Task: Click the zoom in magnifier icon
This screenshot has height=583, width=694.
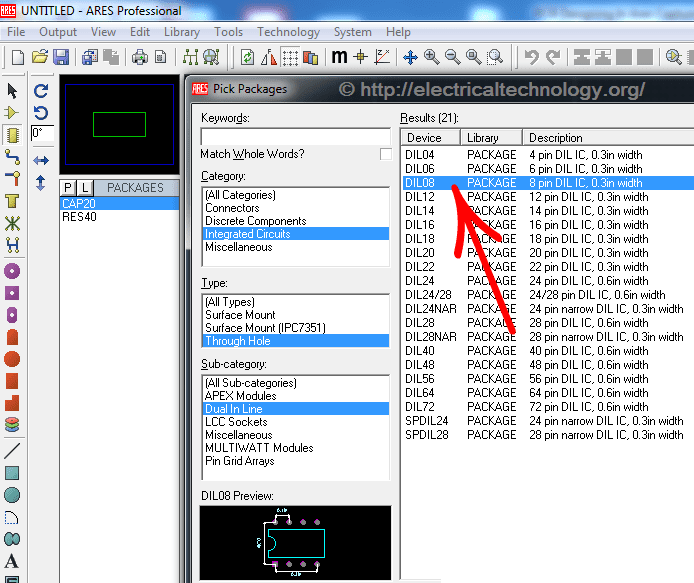Action: click(432, 57)
